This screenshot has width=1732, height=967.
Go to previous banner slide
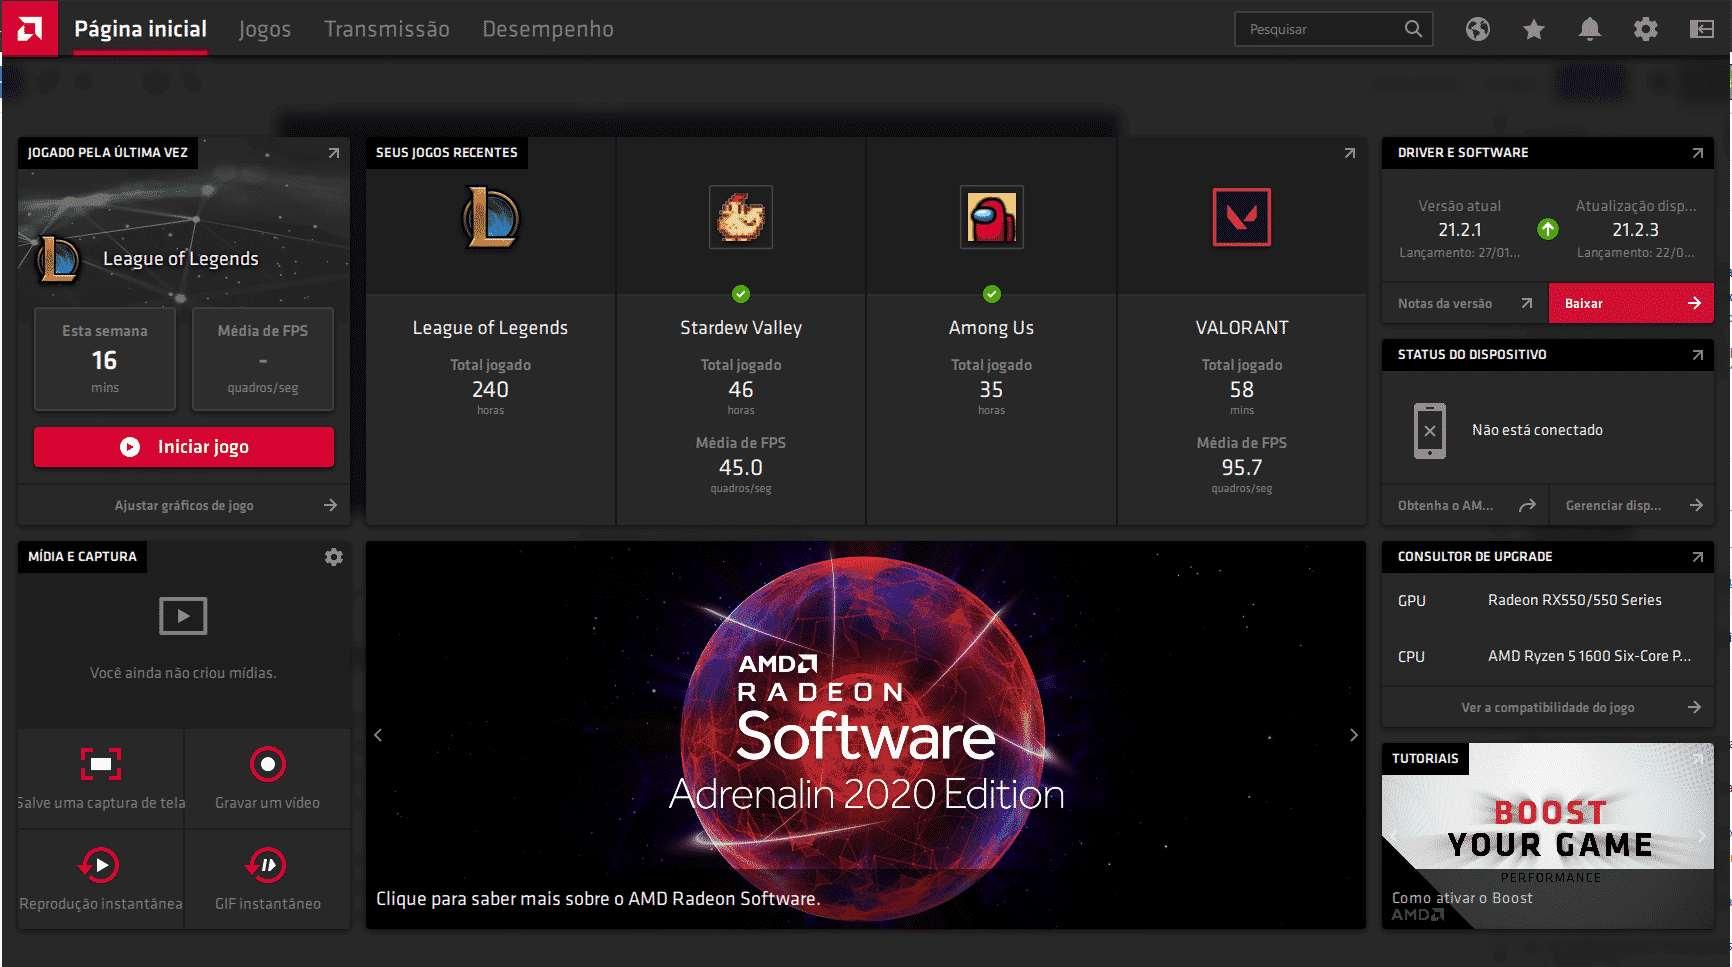point(378,735)
